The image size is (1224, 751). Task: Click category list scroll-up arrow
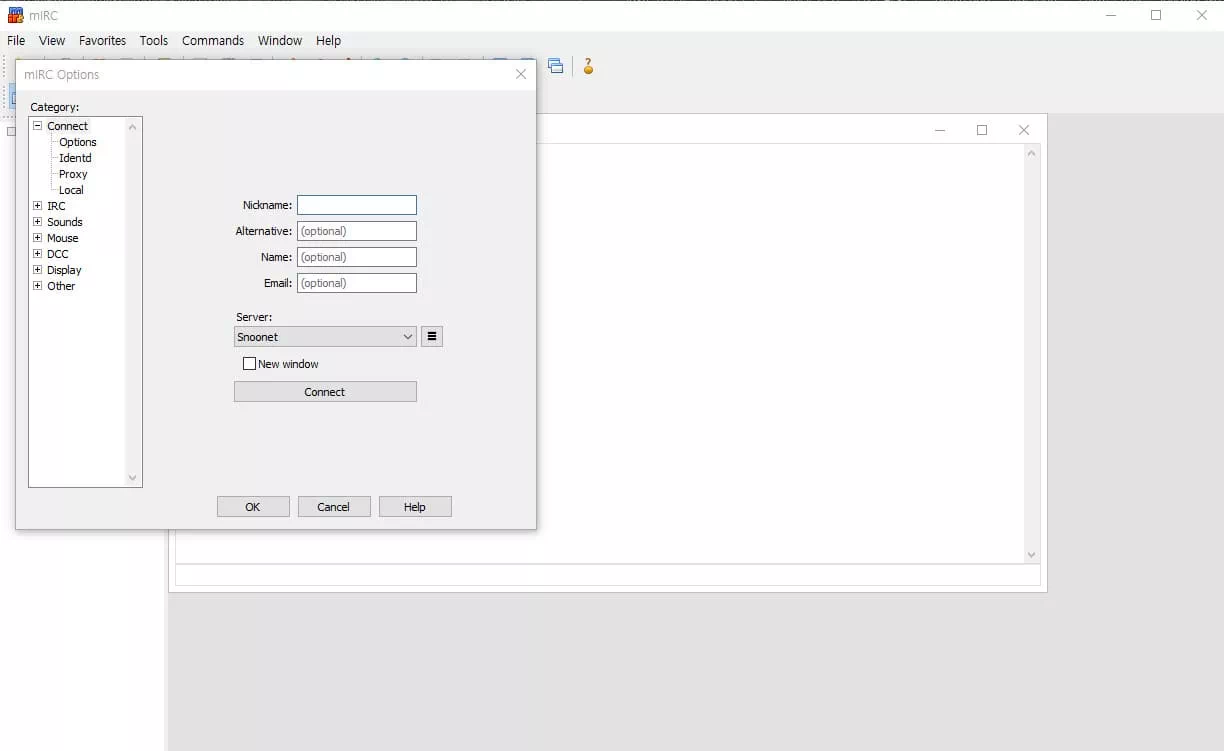coord(133,127)
